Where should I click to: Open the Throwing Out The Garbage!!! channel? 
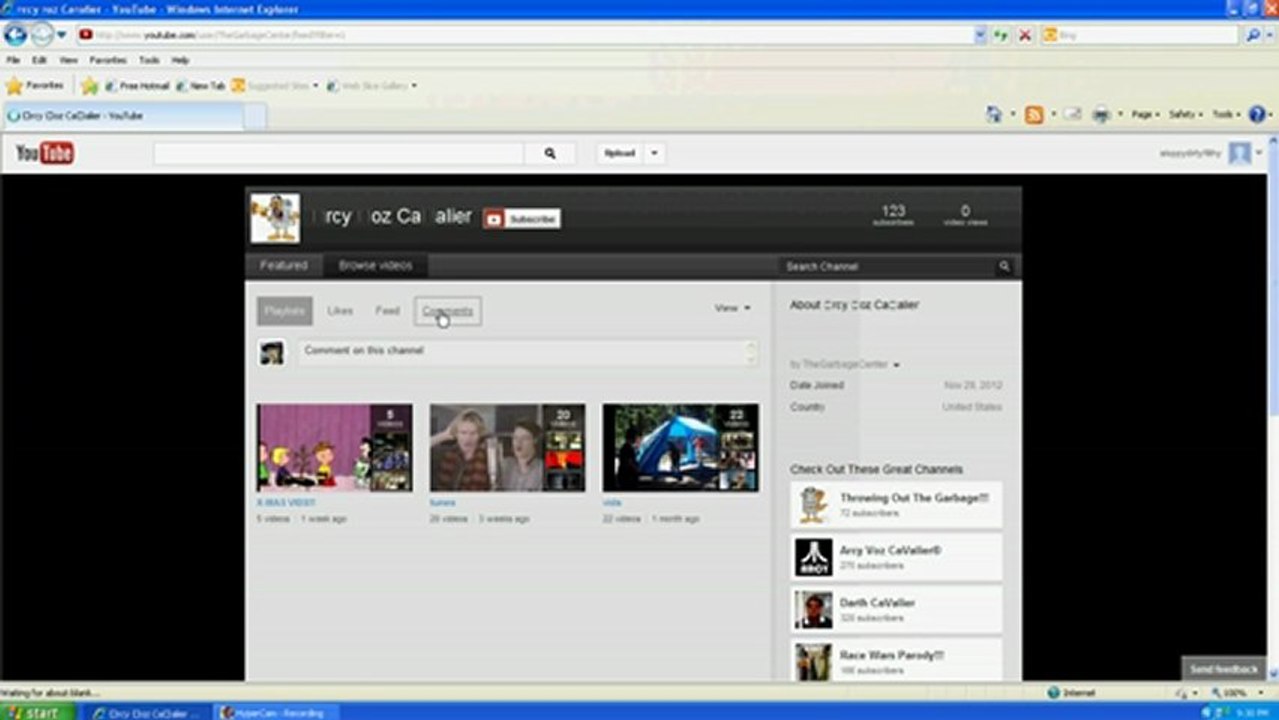pos(896,505)
